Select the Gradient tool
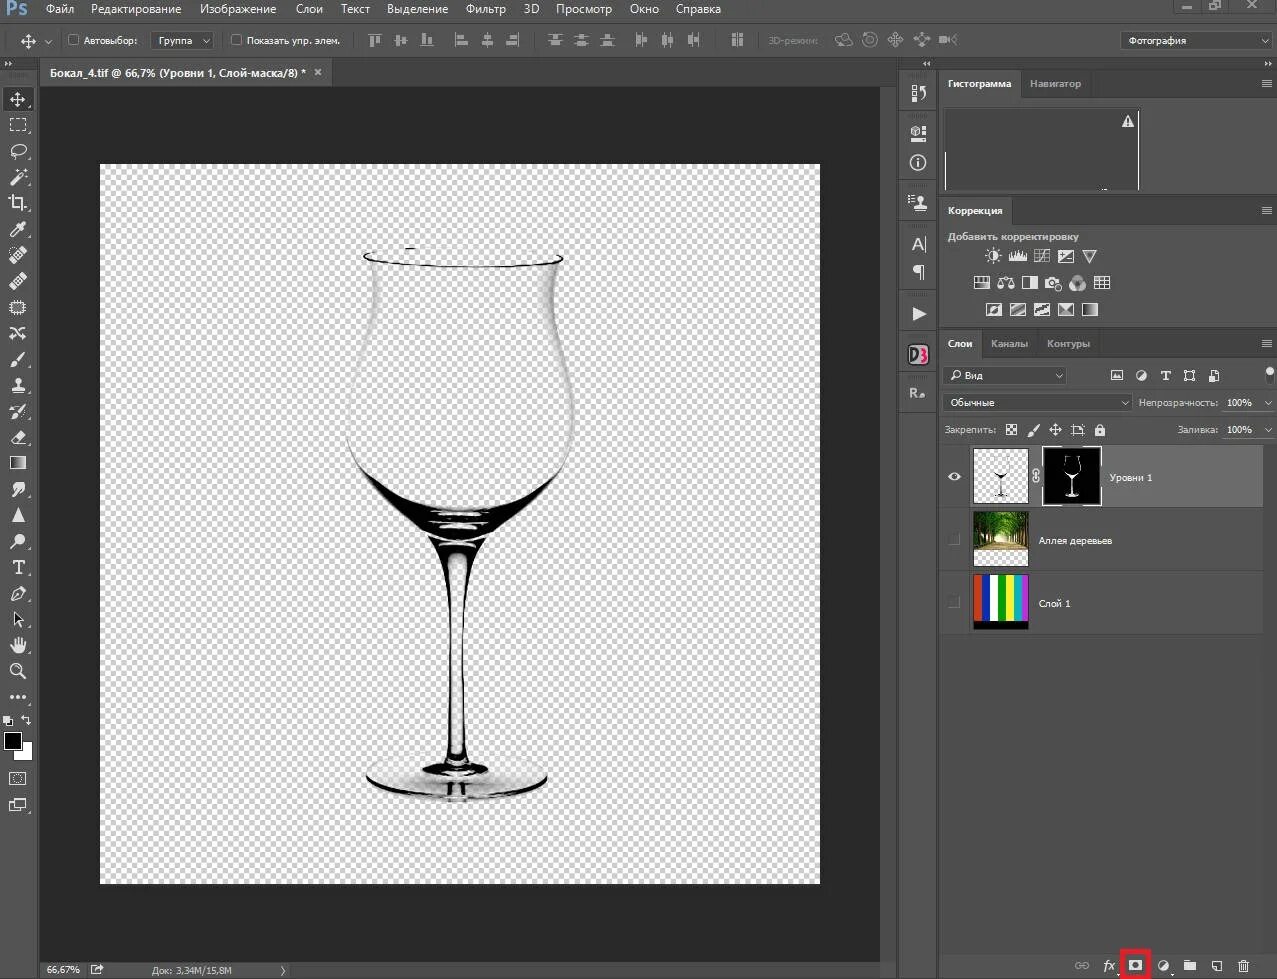The image size is (1277, 979). pyautogui.click(x=18, y=463)
